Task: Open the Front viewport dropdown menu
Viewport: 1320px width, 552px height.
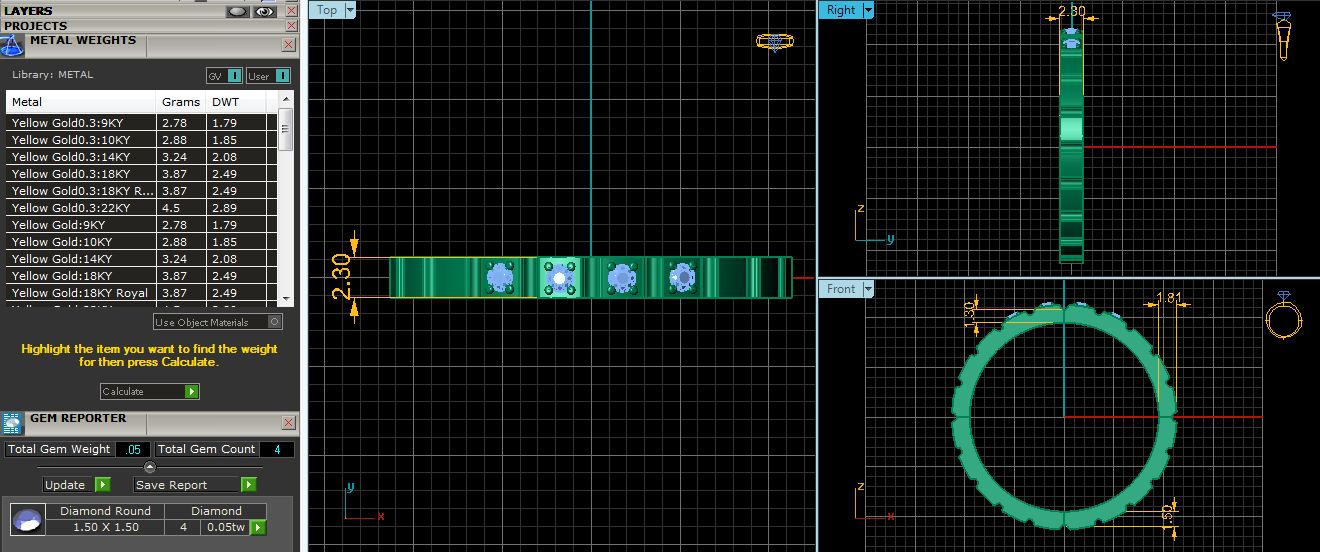Action: pos(867,289)
